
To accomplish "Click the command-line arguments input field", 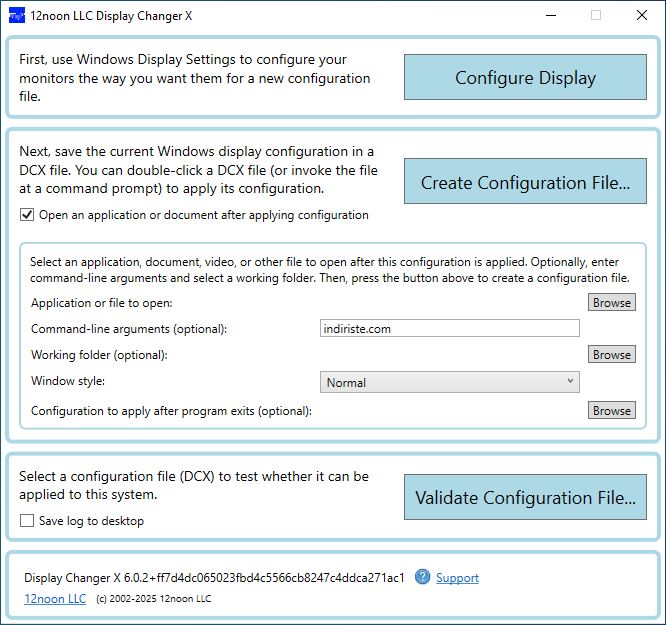I will [449, 328].
